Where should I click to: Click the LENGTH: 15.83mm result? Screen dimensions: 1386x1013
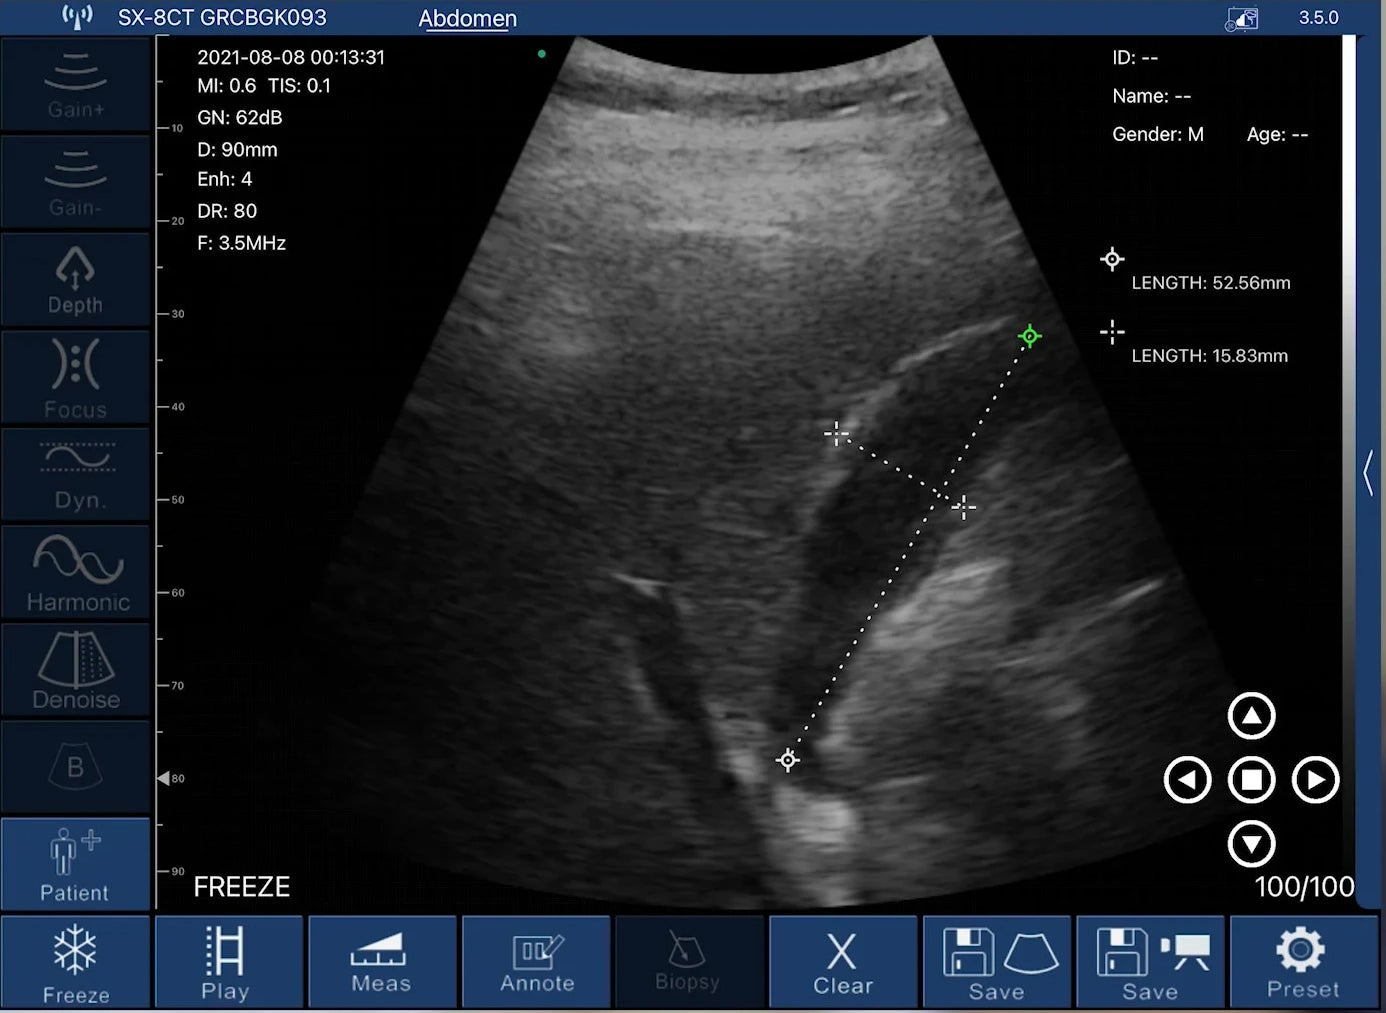(1209, 356)
